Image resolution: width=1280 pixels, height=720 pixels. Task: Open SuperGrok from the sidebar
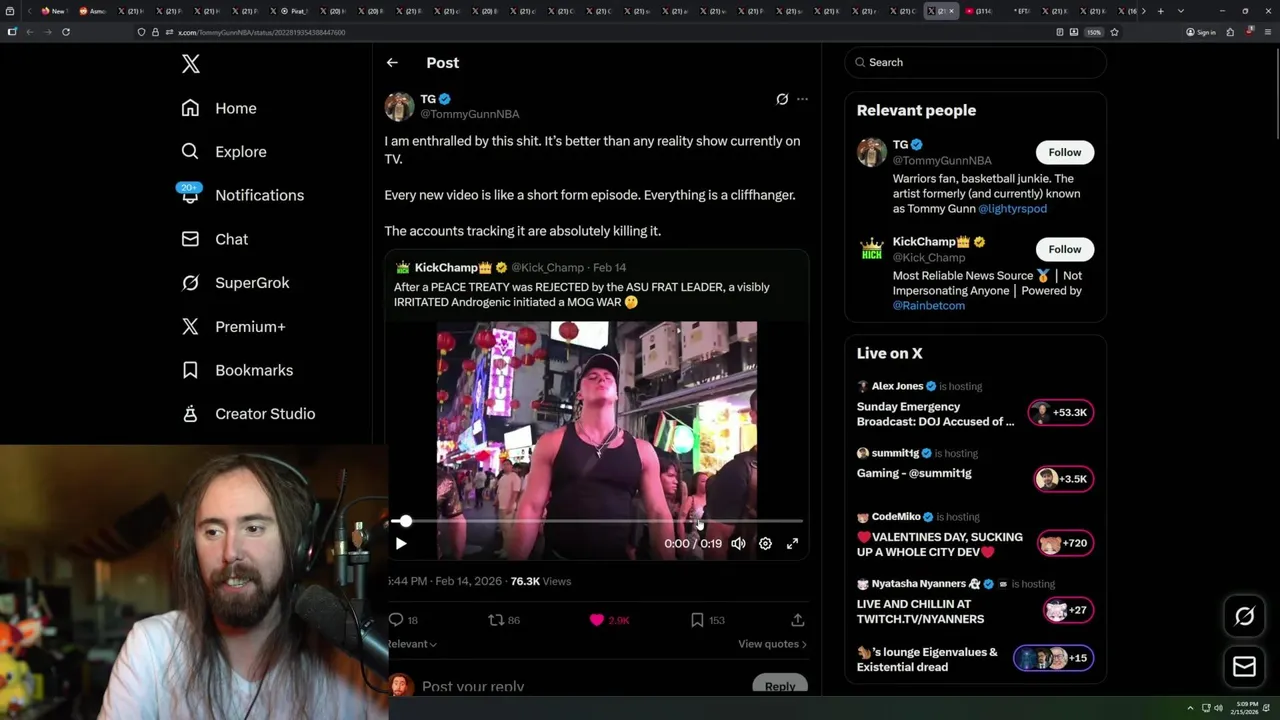pyautogui.click(x=235, y=283)
